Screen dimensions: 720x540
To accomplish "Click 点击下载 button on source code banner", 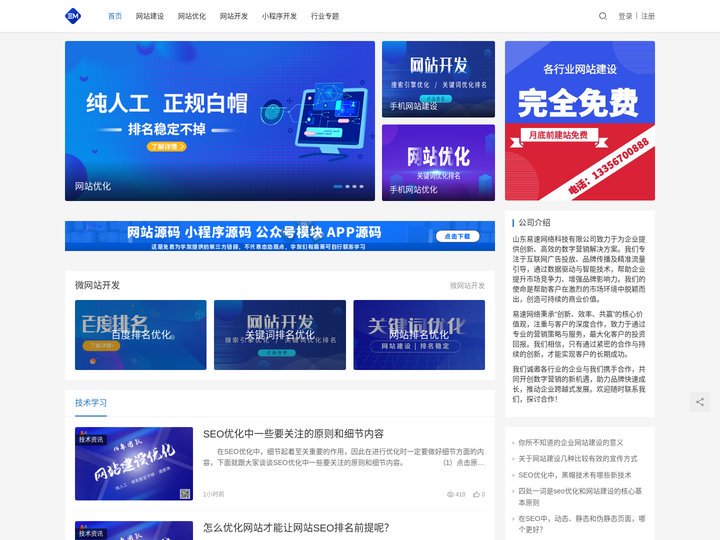I will coord(457,236).
